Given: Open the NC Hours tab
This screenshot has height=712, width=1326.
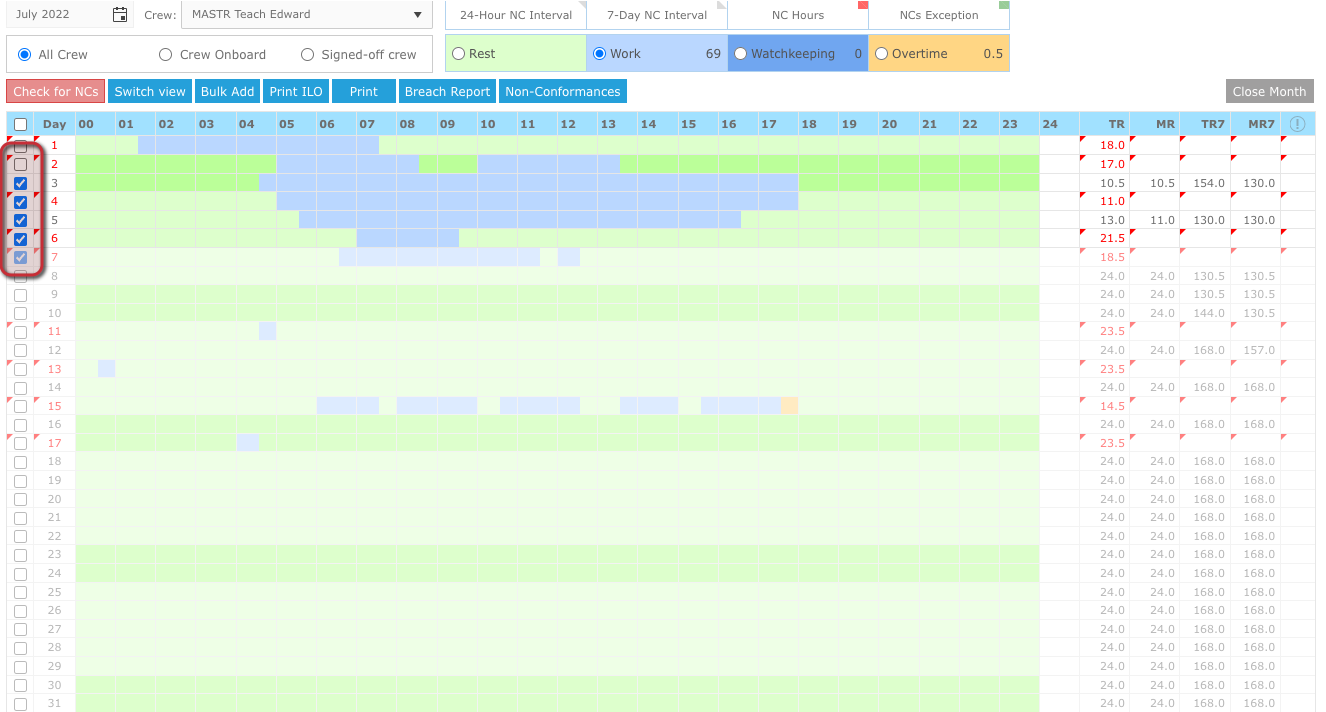Looking at the screenshot, I should coord(798,15).
